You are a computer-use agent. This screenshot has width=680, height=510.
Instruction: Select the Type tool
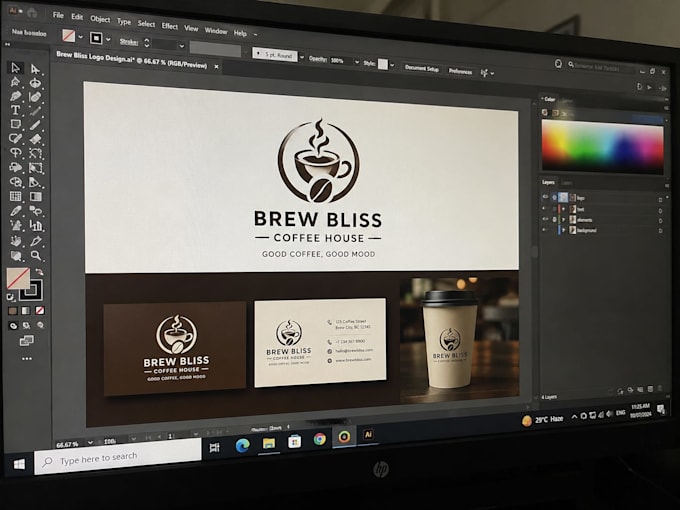tap(15, 110)
